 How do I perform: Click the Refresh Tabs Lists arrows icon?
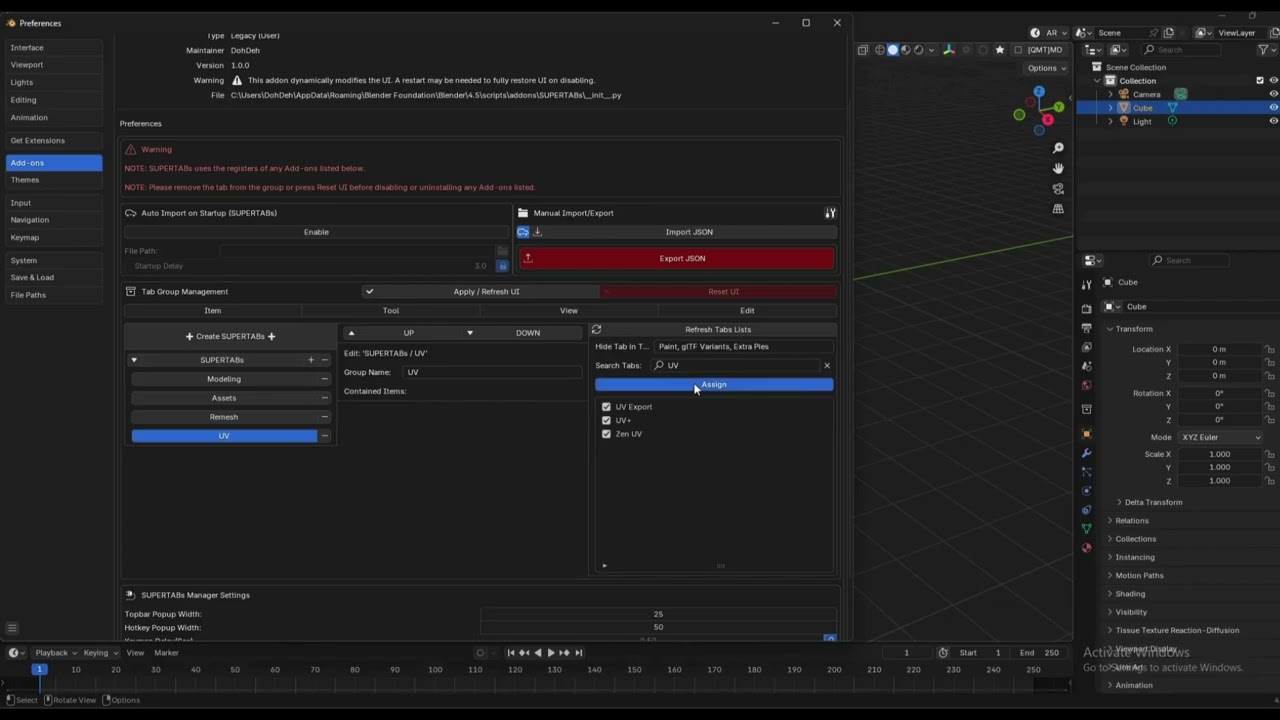tap(596, 329)
